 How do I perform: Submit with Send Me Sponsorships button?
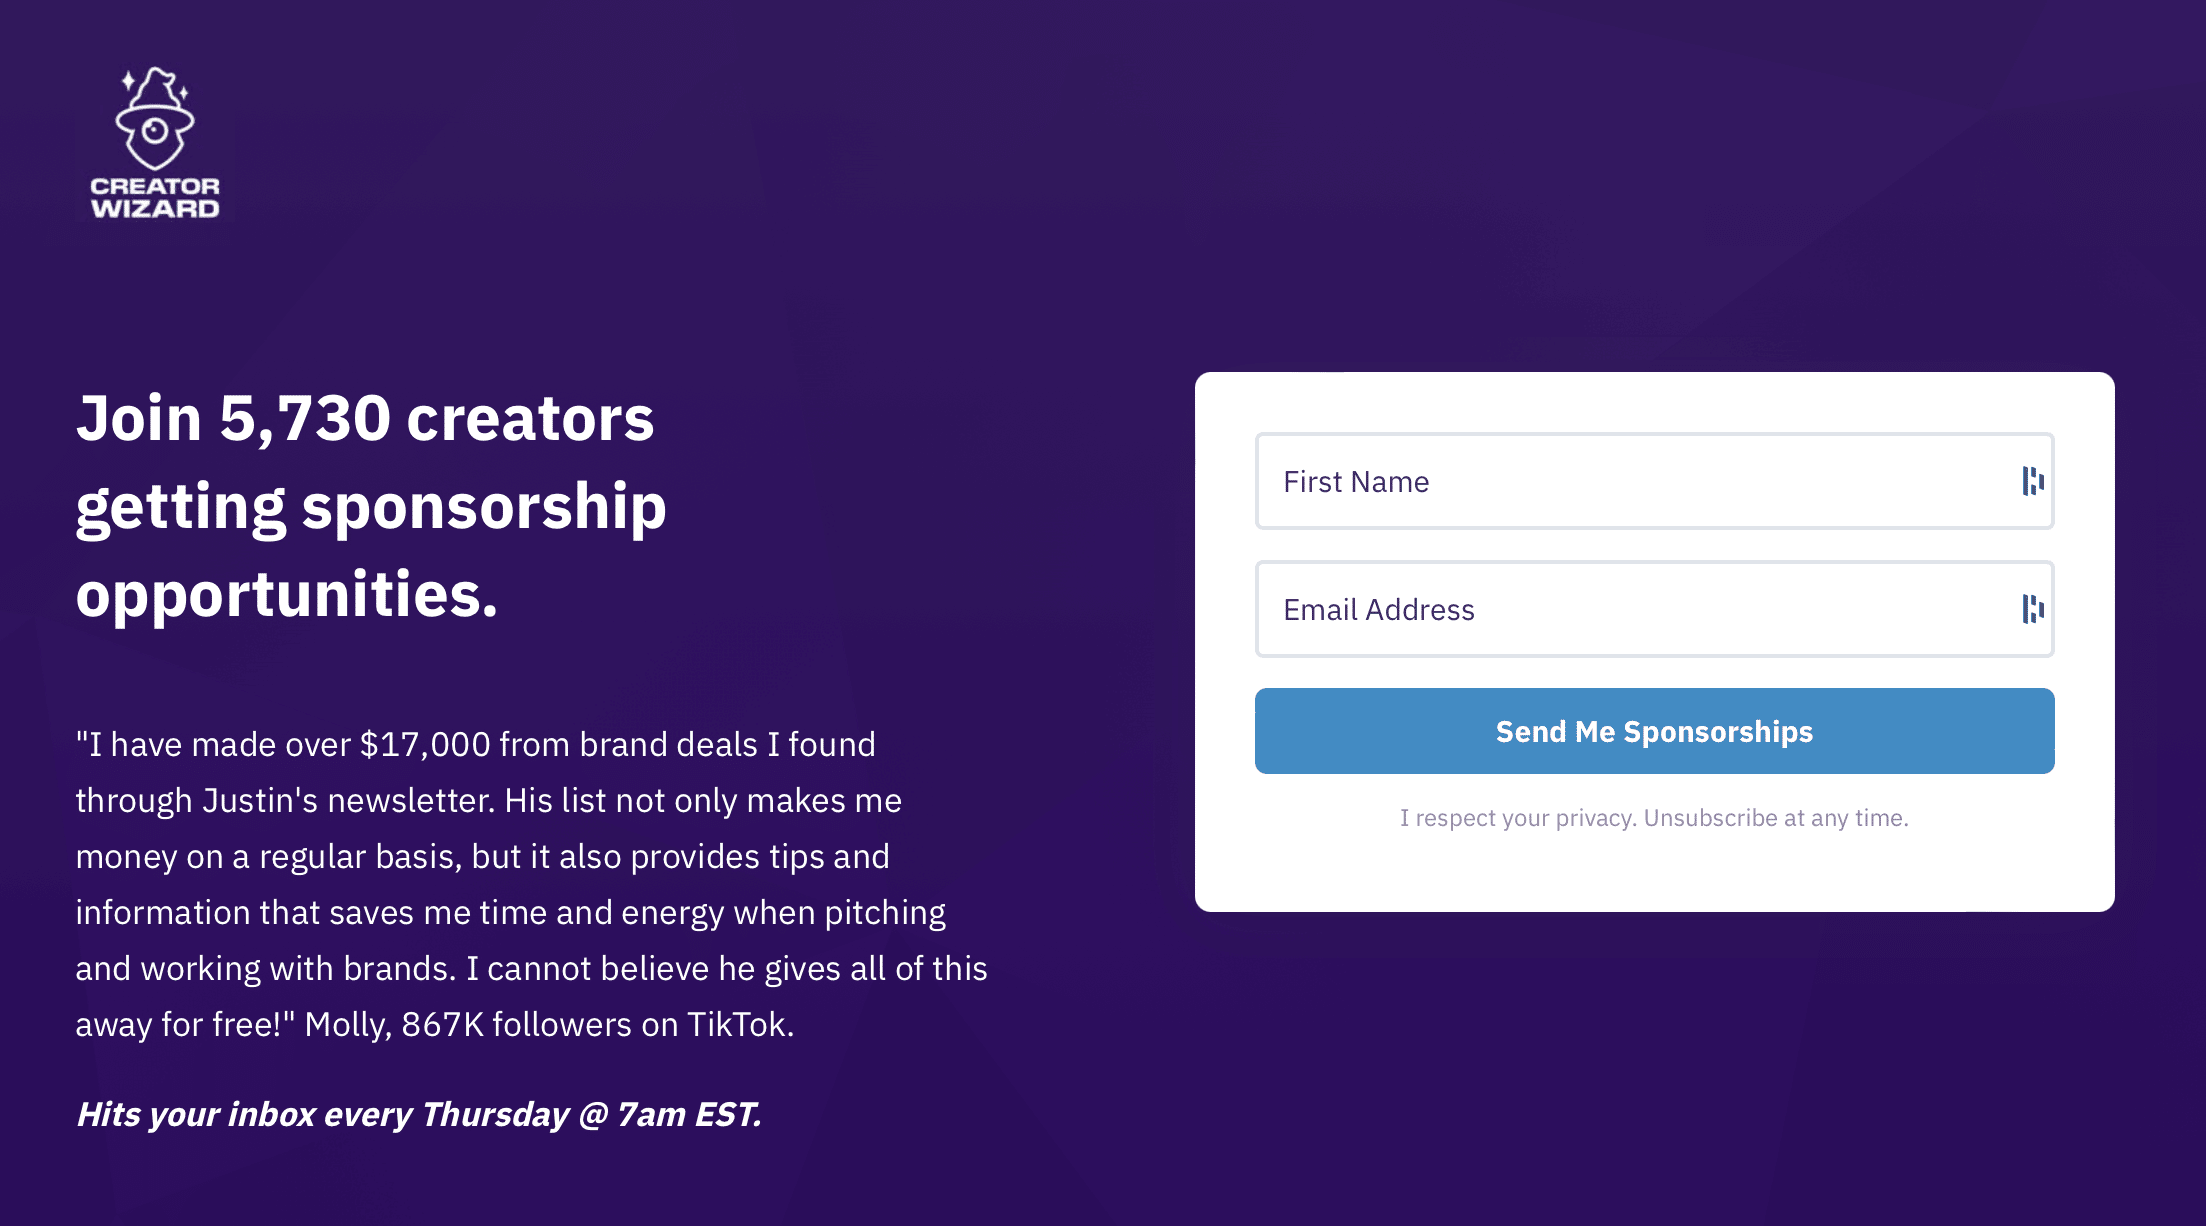click(x=1654, y=731)
